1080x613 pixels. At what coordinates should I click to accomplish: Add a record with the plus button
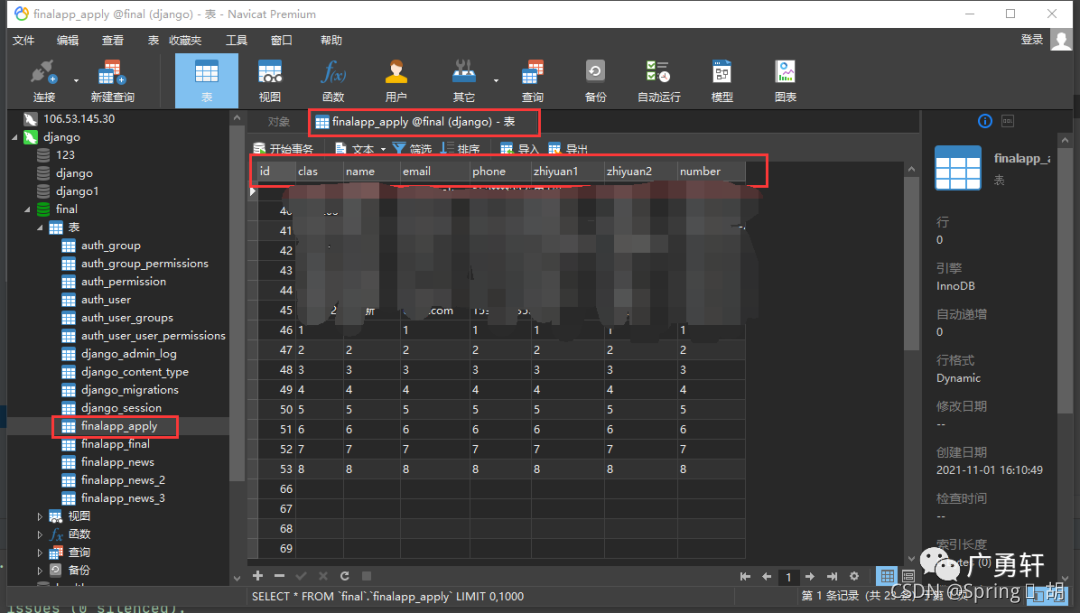[x=258, y=576]
